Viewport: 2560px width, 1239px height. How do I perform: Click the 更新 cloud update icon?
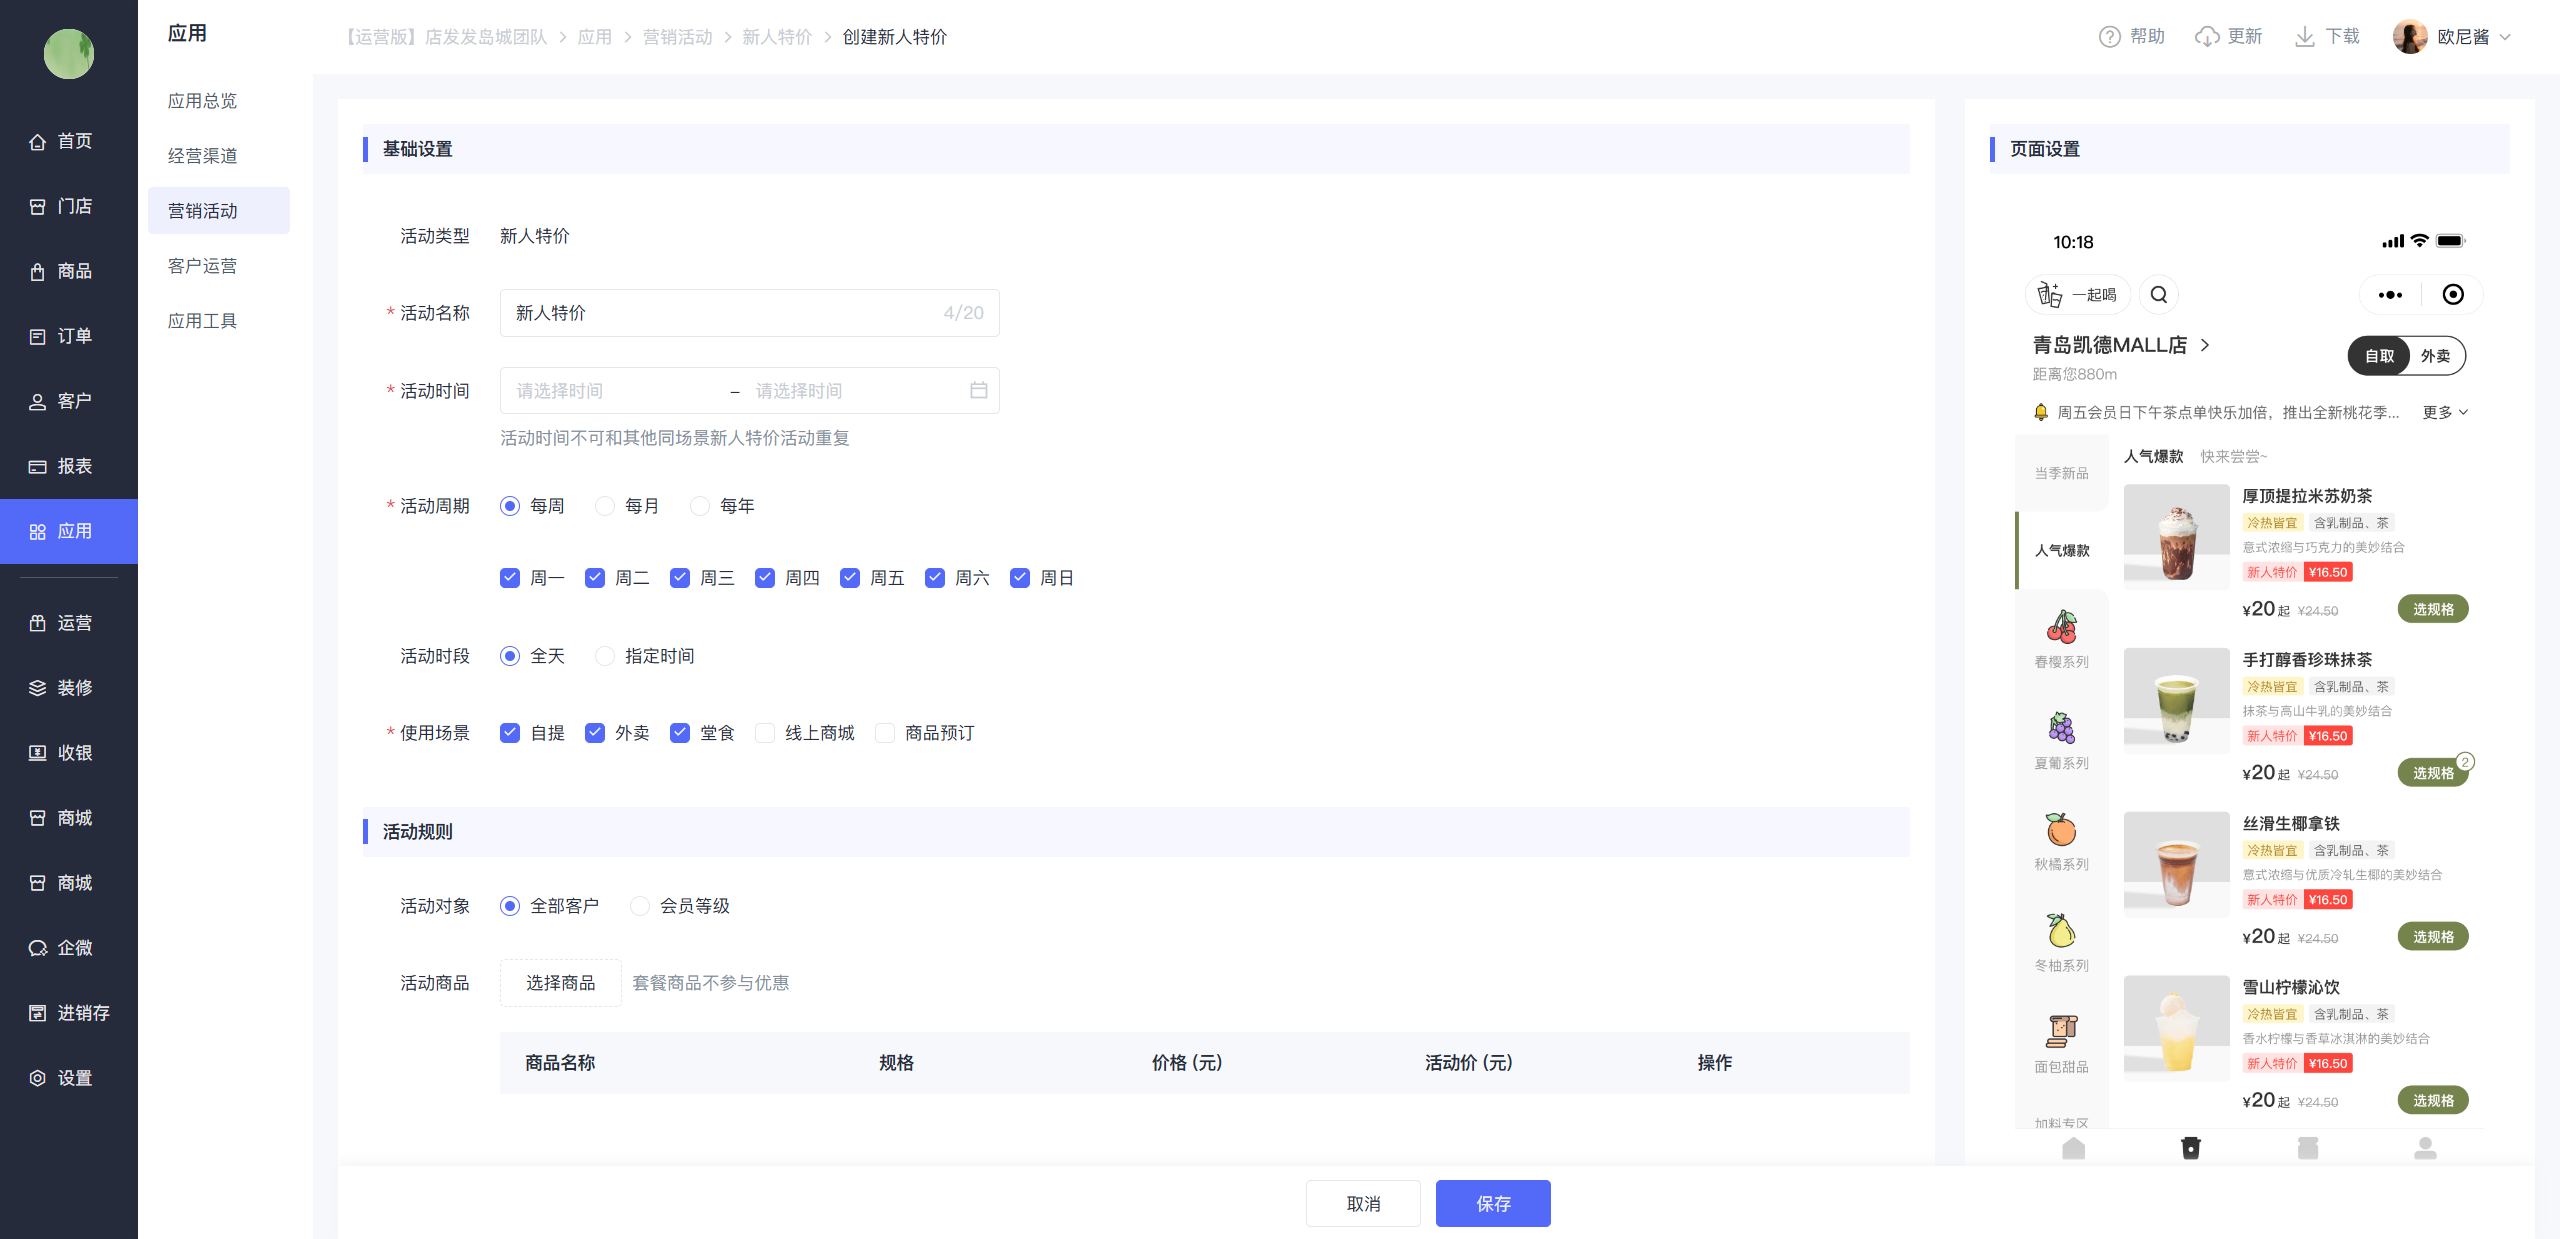(2206, 37)
